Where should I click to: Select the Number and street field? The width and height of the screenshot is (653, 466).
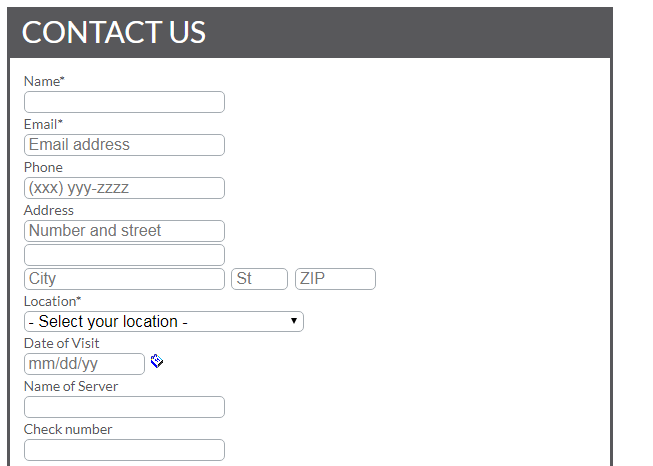pyautogui.click(x=124, y=231)
